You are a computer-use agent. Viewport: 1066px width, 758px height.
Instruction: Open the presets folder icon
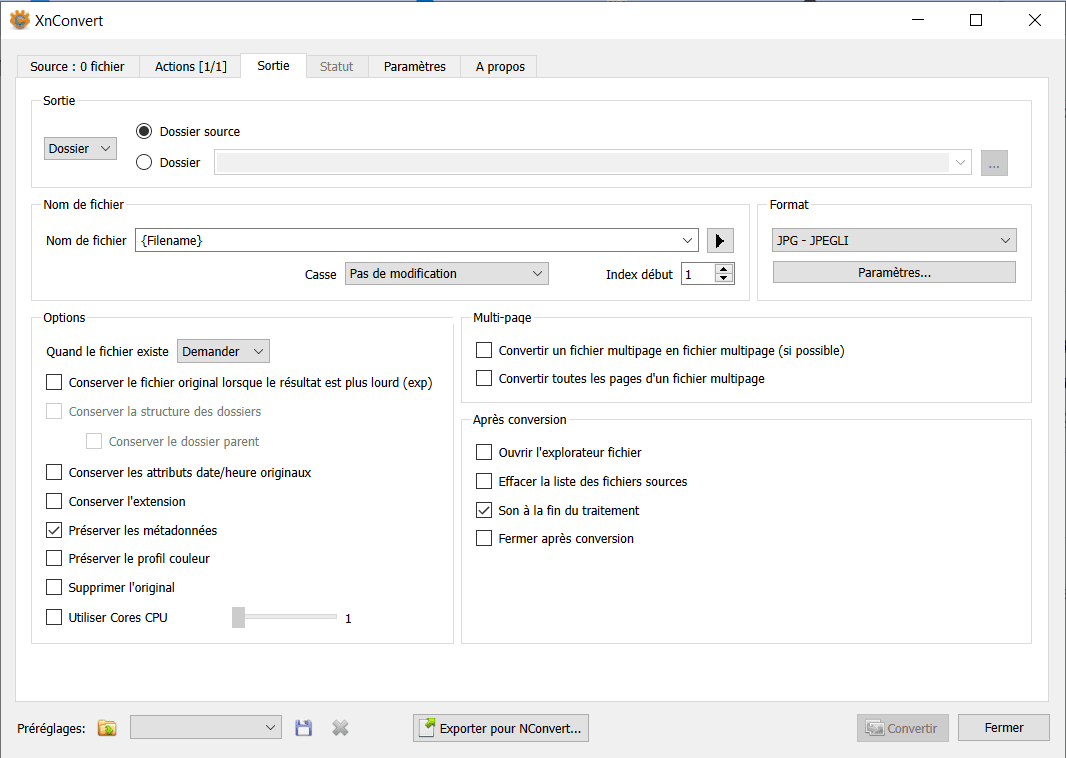107,728
